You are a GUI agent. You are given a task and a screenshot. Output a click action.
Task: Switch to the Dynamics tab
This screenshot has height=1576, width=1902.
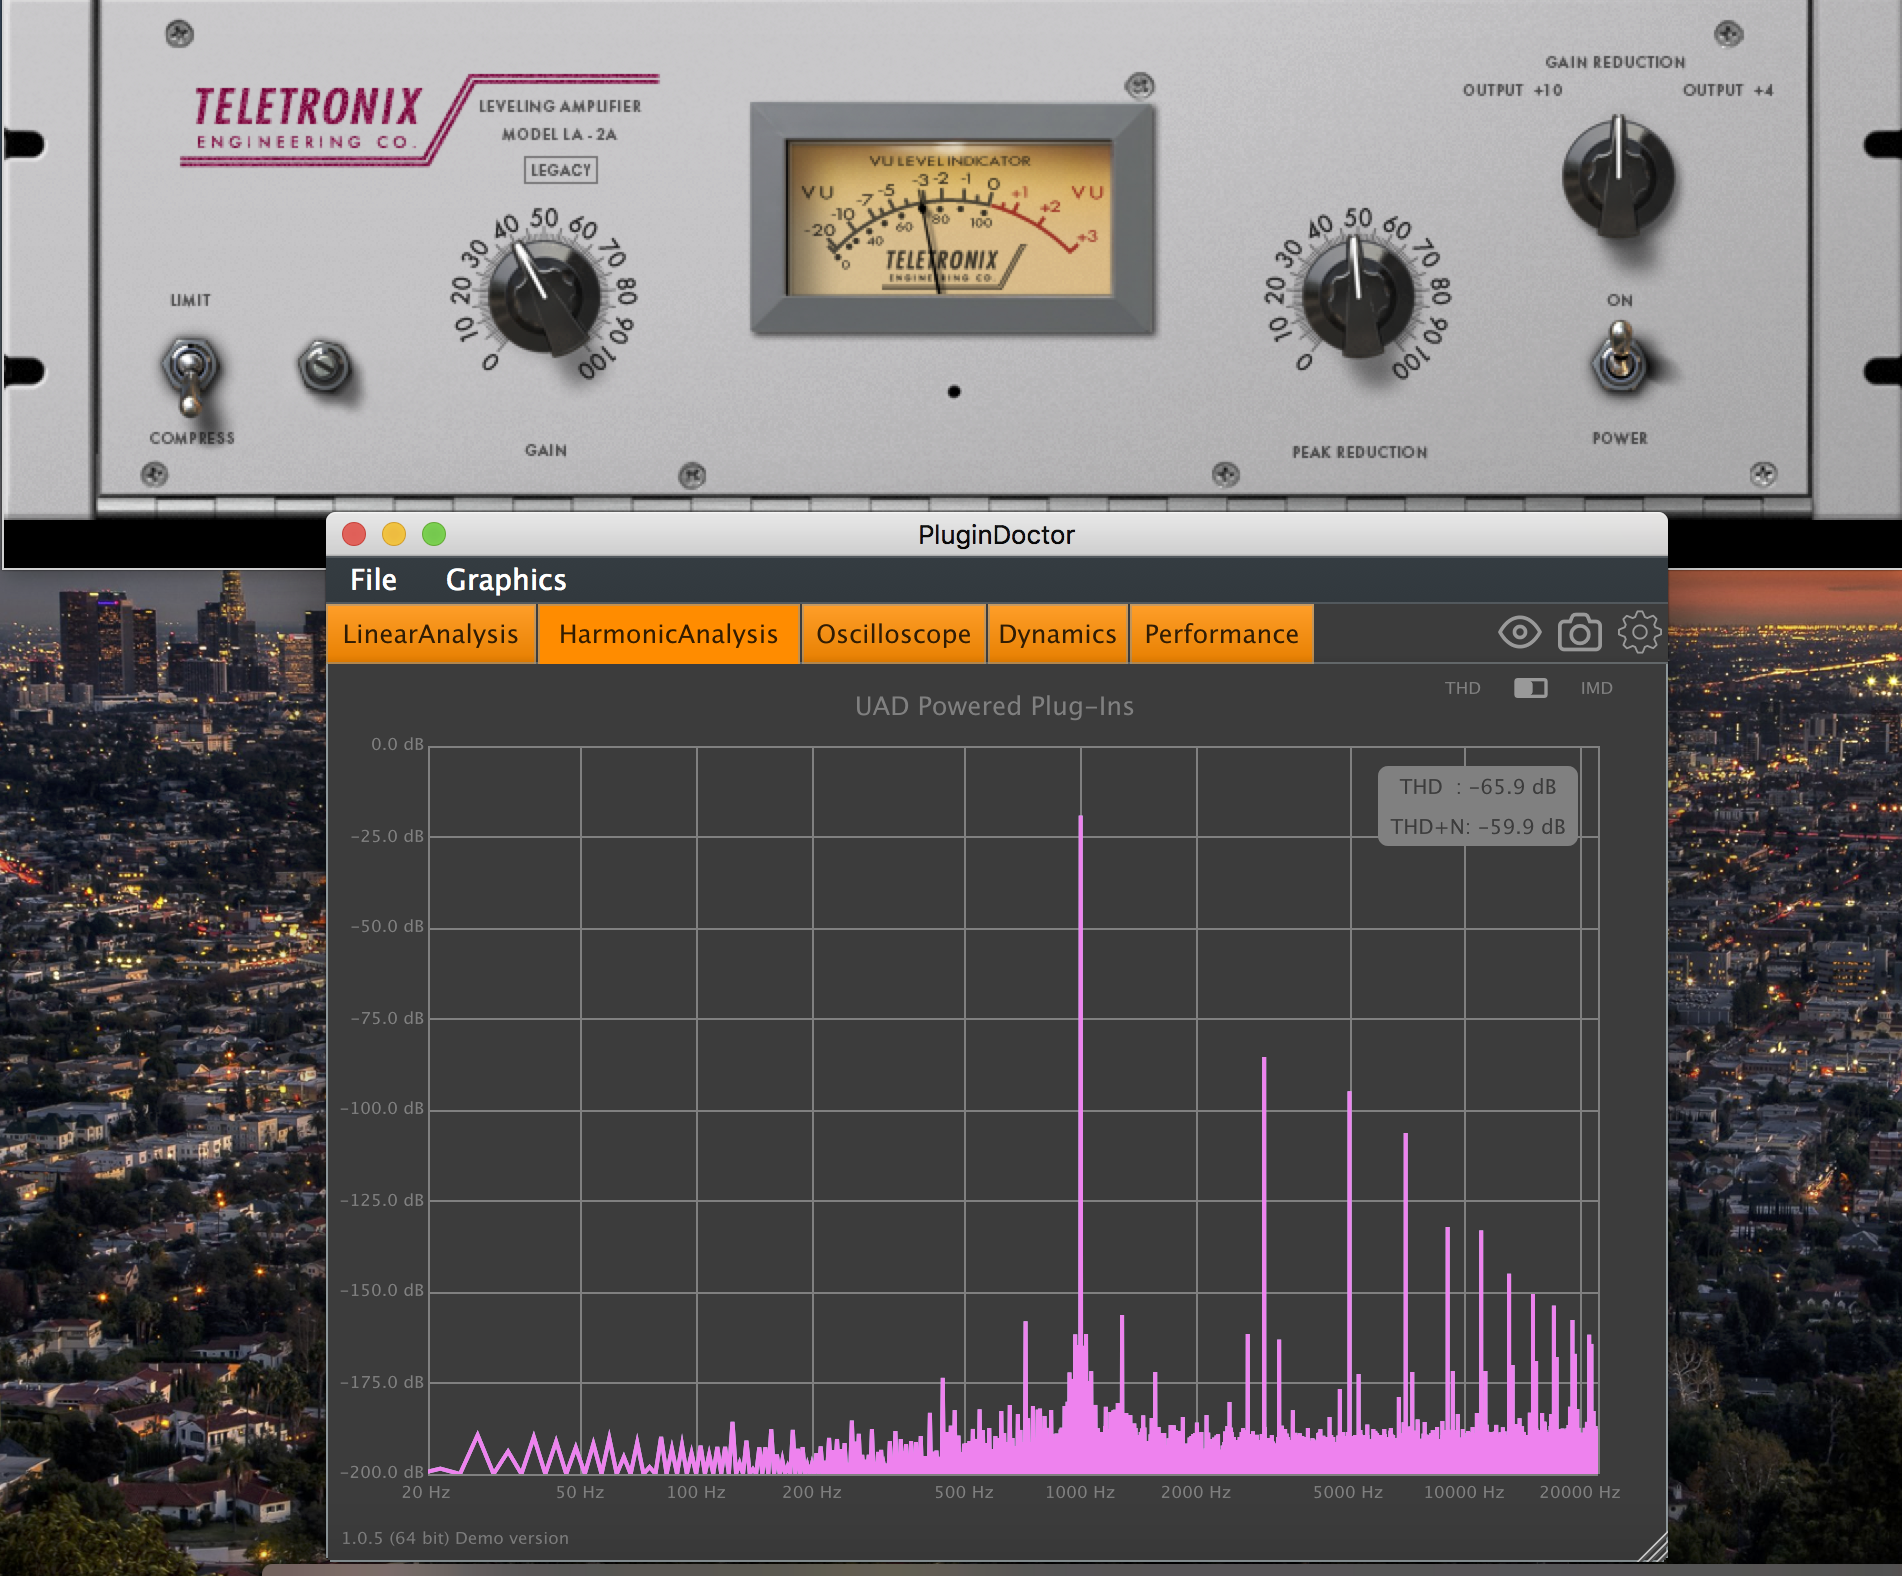pyautogui.click(x=1057, y=634)
